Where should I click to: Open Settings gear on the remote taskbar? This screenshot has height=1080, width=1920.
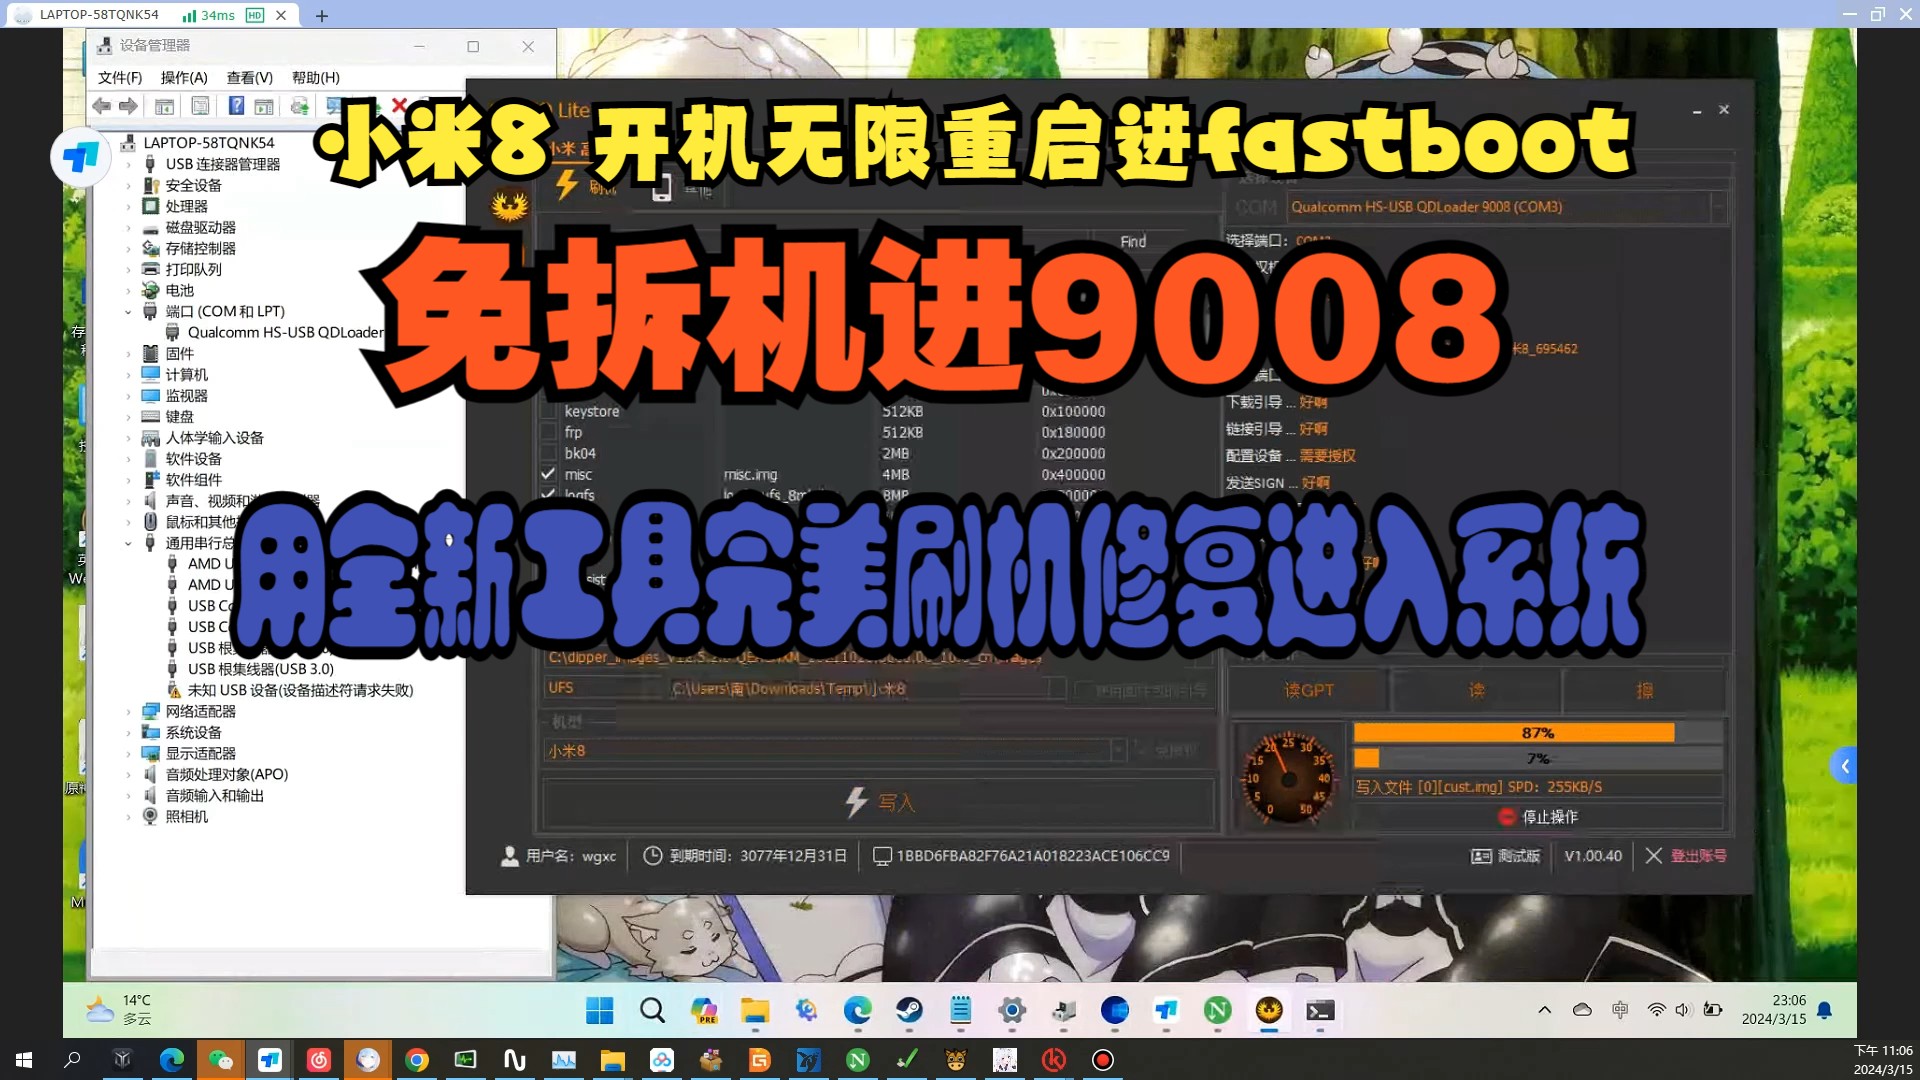1012,1011
